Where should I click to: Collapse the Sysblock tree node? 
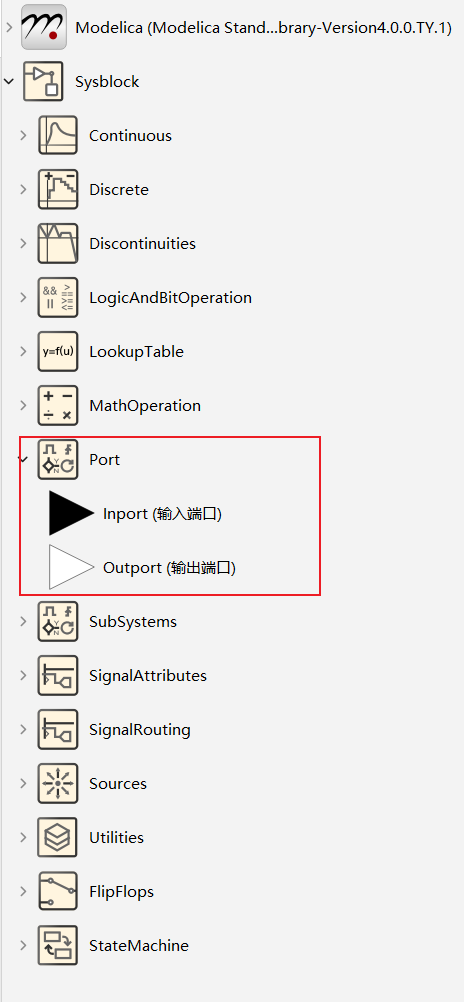(8, 81)
